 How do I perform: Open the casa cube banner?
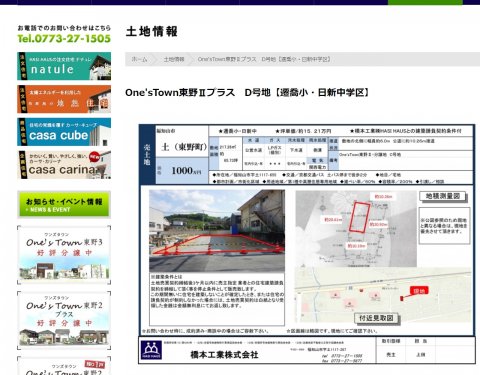click(x=64, y=132)
